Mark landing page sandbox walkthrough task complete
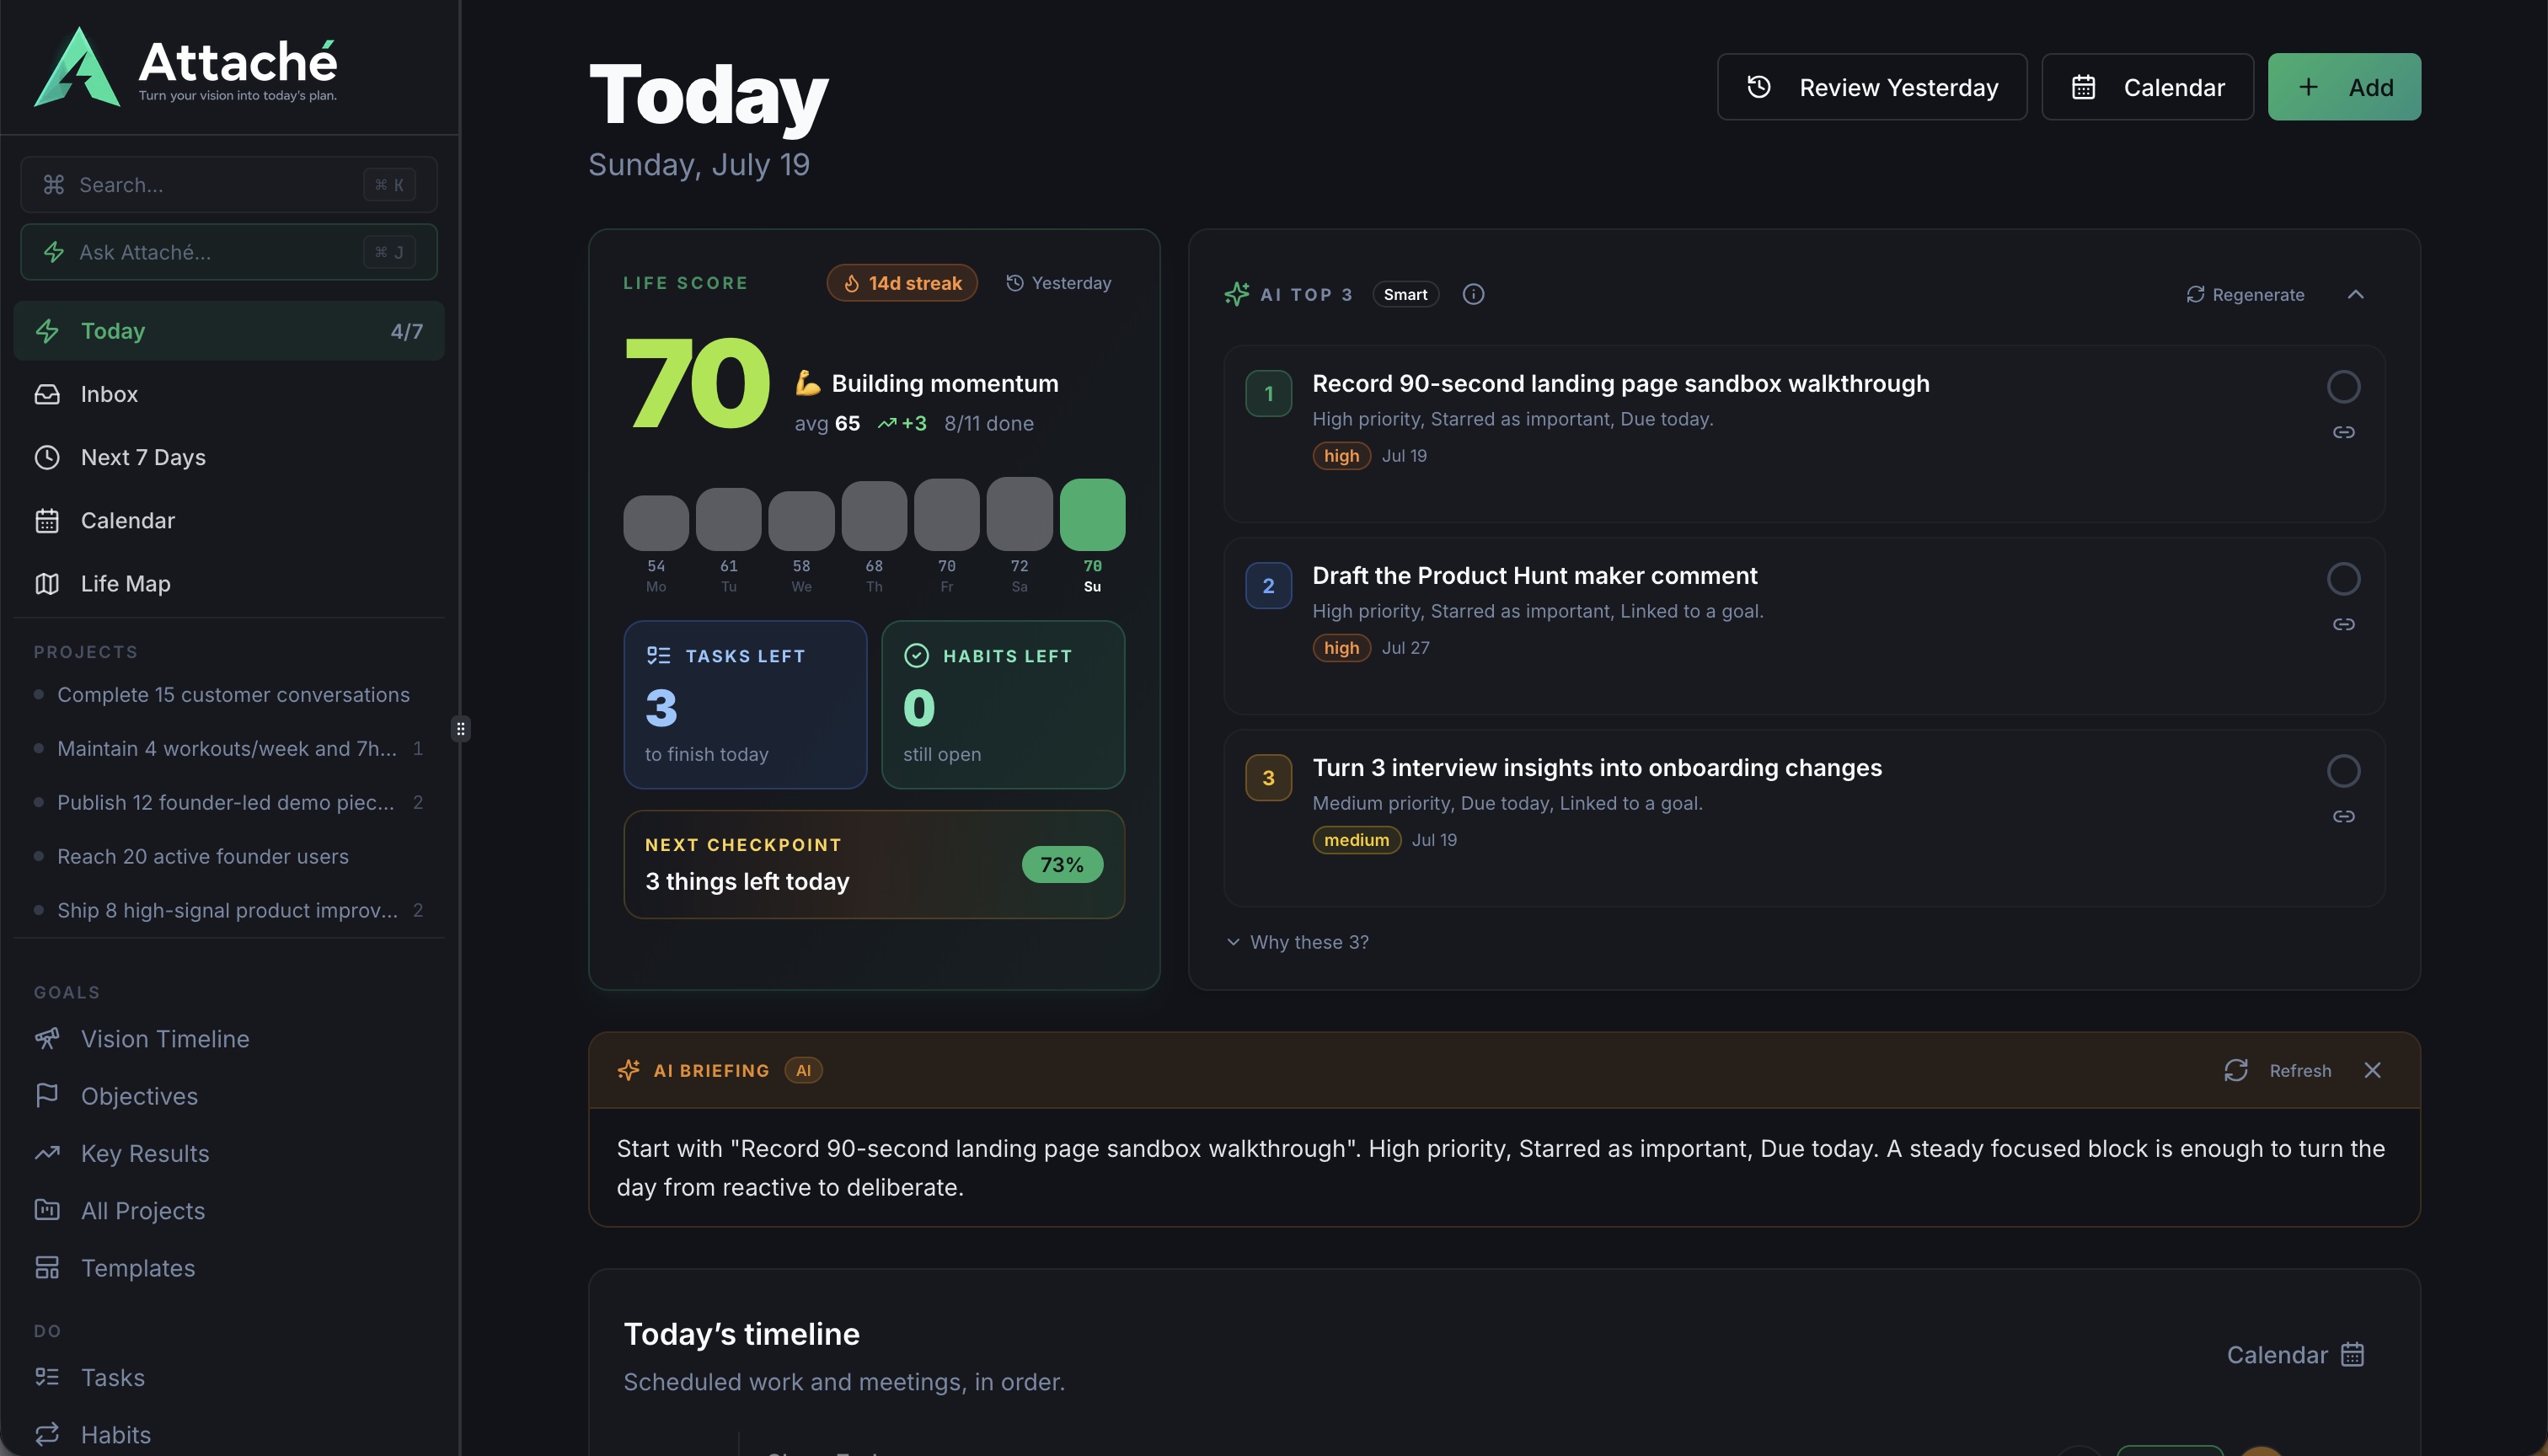This screenshot has width=2548, height=1456. tap(2343, 387)
